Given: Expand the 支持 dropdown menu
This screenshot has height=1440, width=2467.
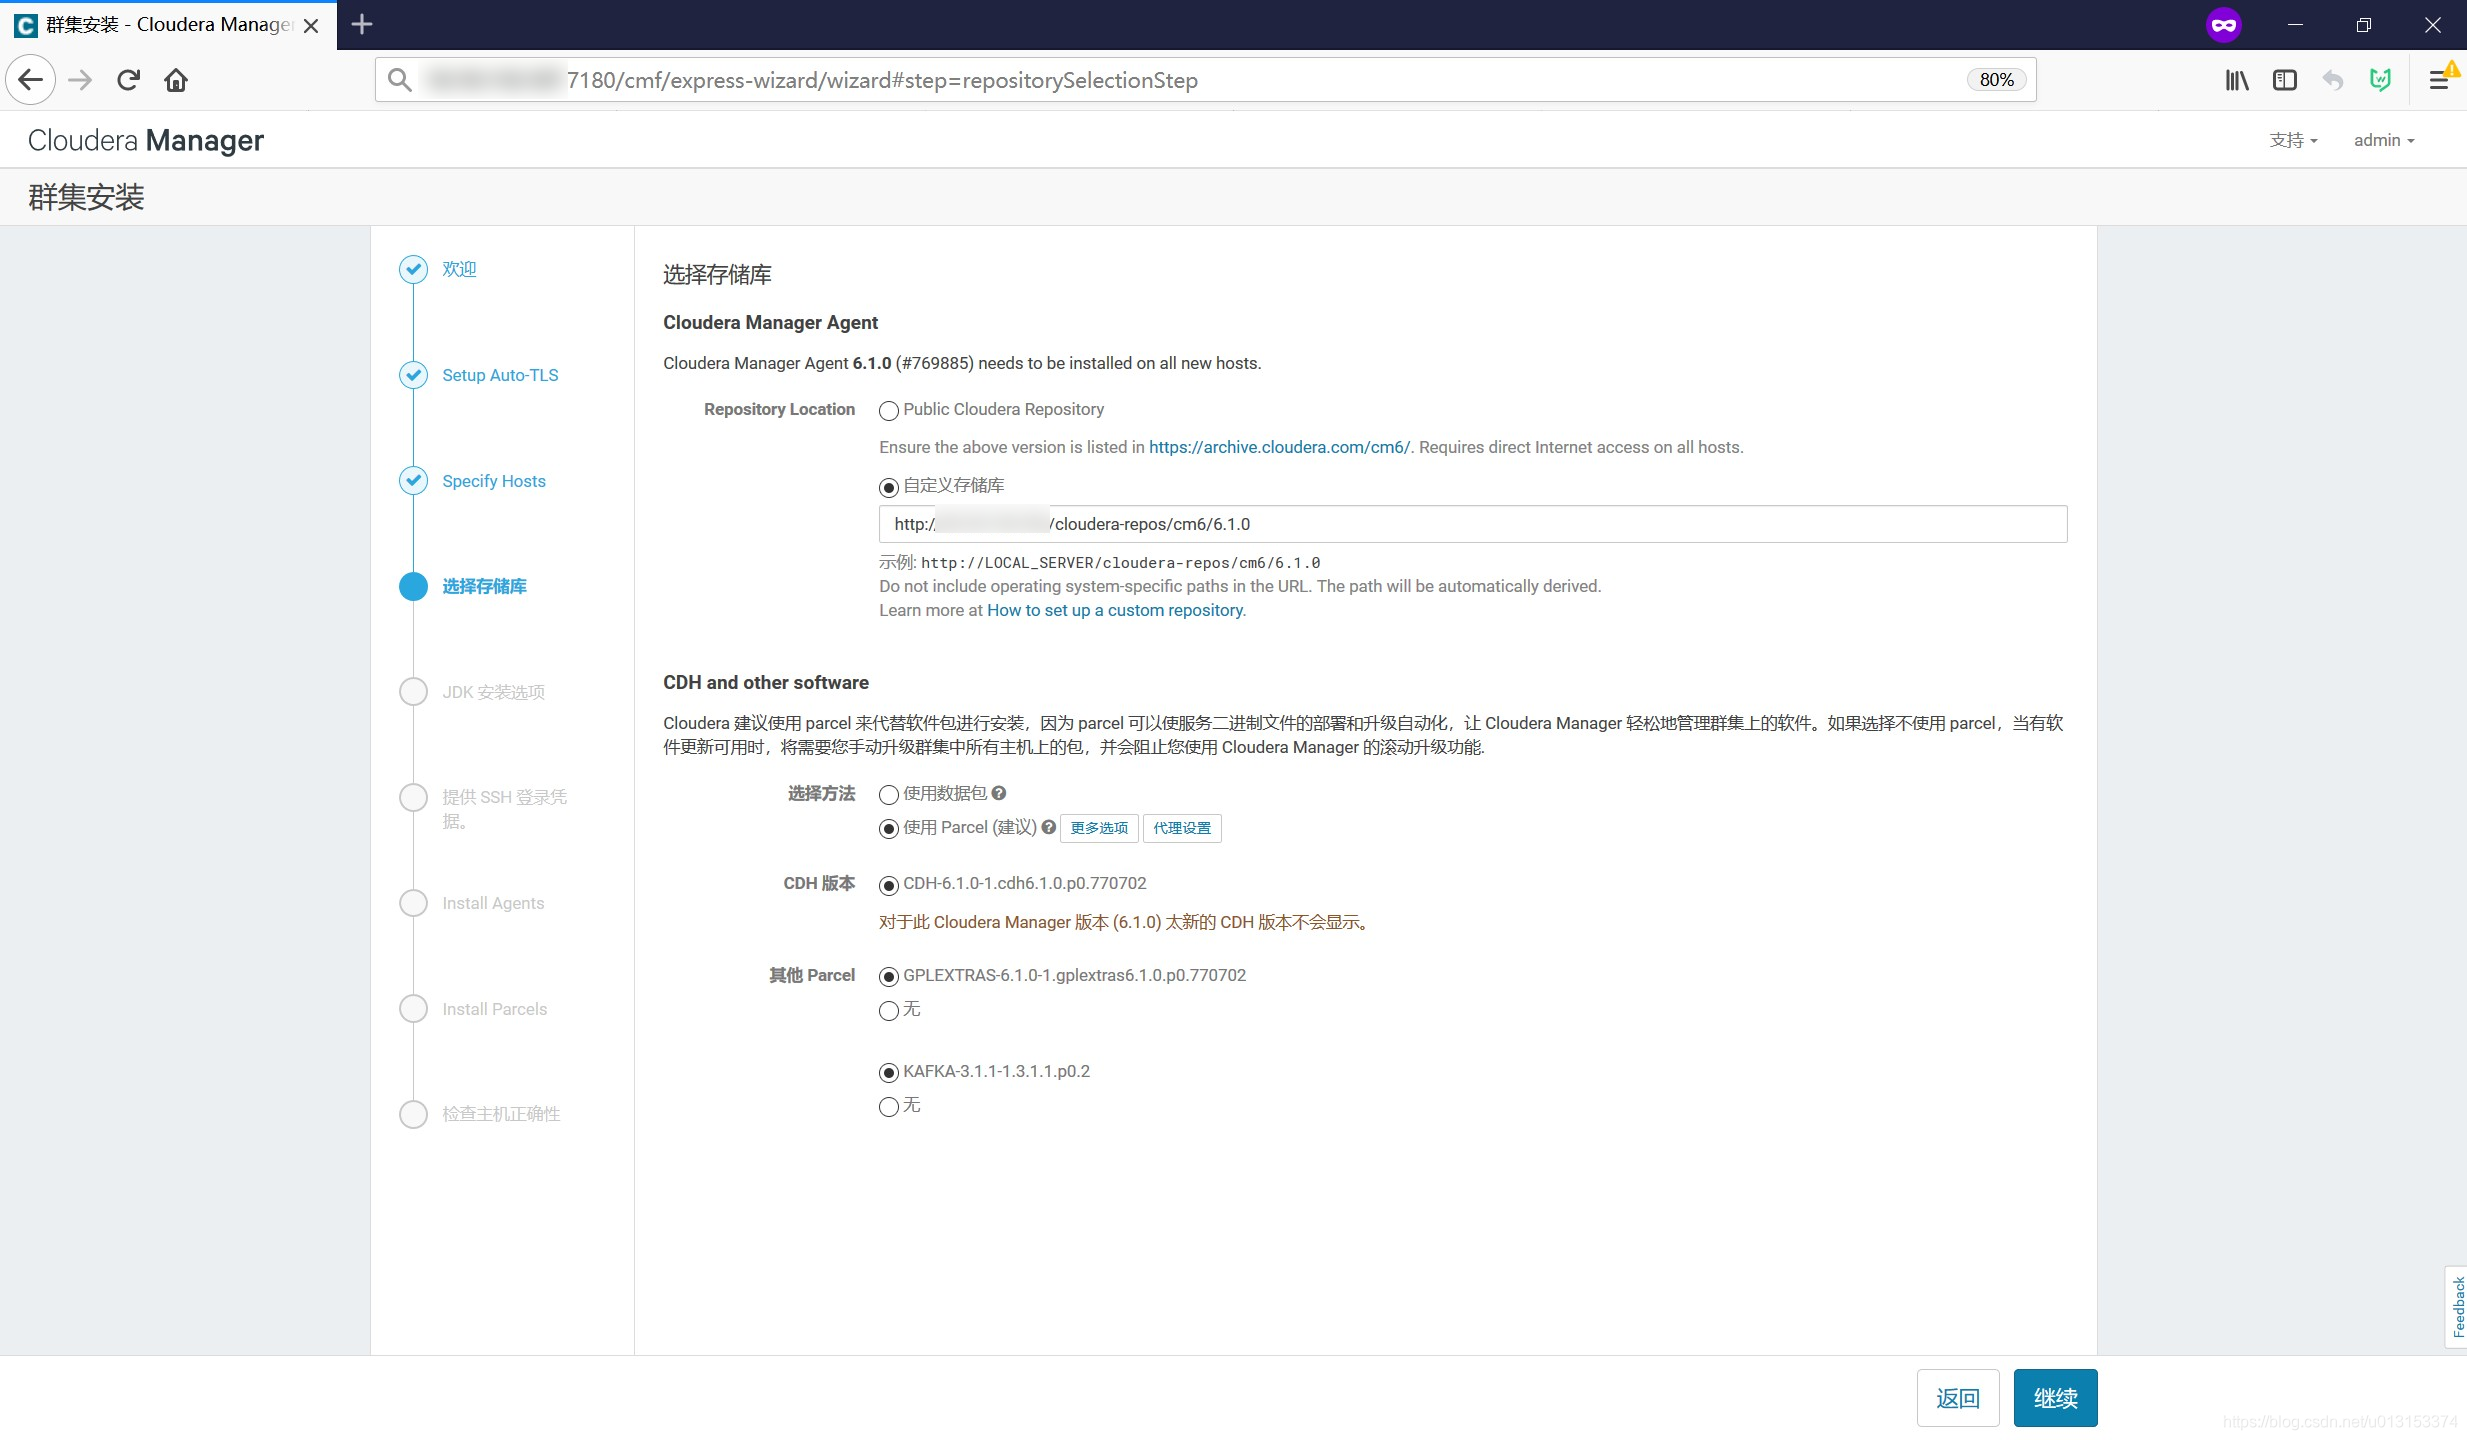Looking at the screenshot, I should (x=2292, y=140).
